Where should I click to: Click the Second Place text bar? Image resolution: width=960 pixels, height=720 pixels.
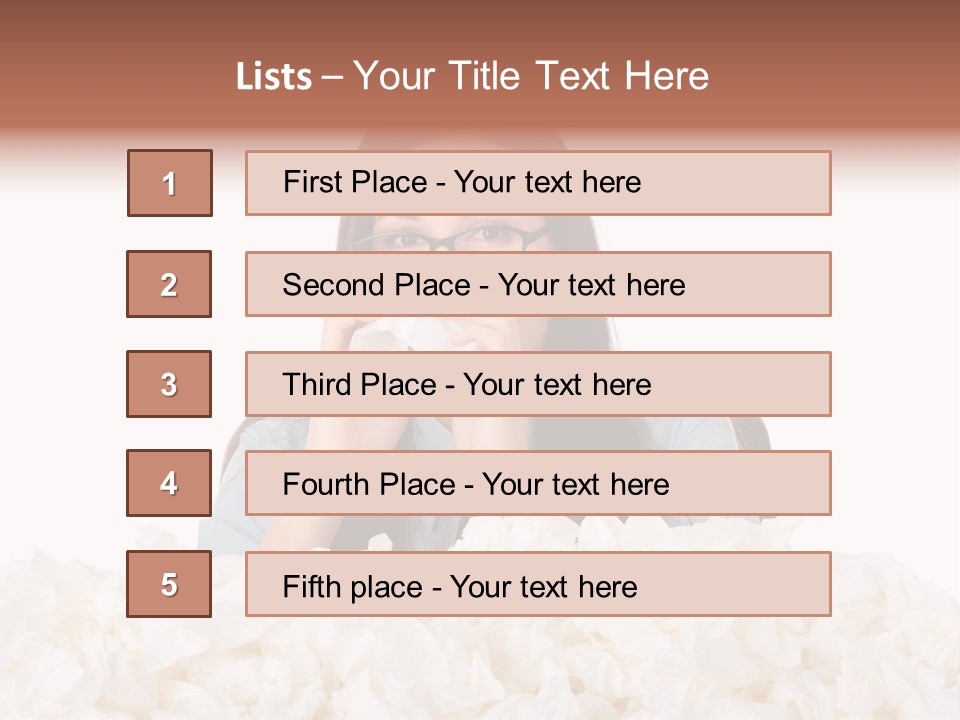538,284
